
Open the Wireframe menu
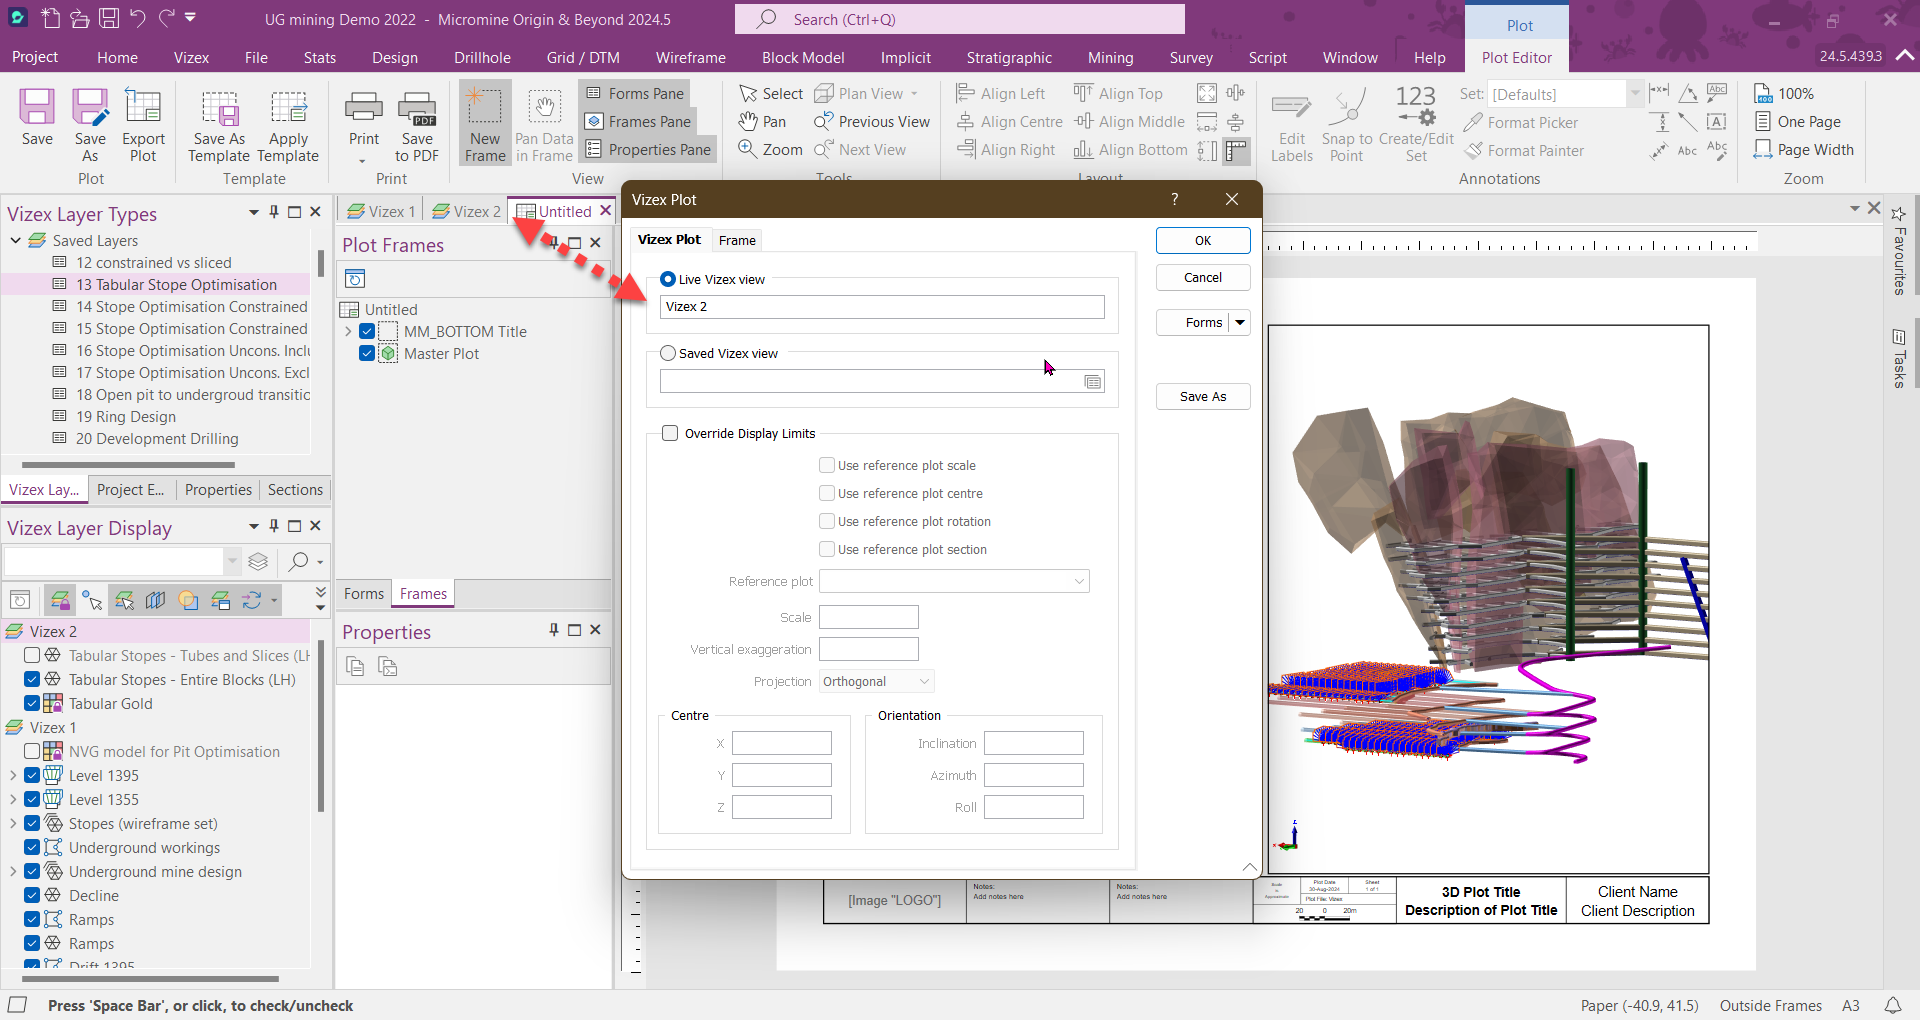(690, 58)
